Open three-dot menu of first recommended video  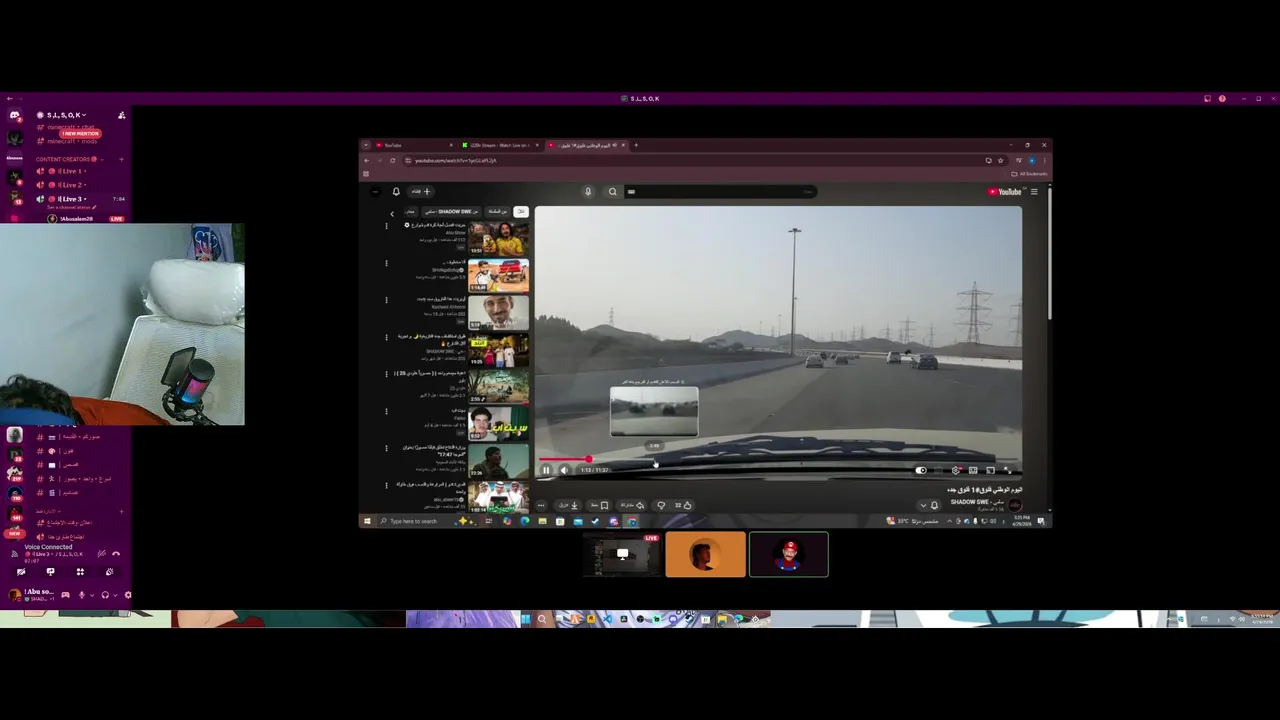[x=386, y=226]
